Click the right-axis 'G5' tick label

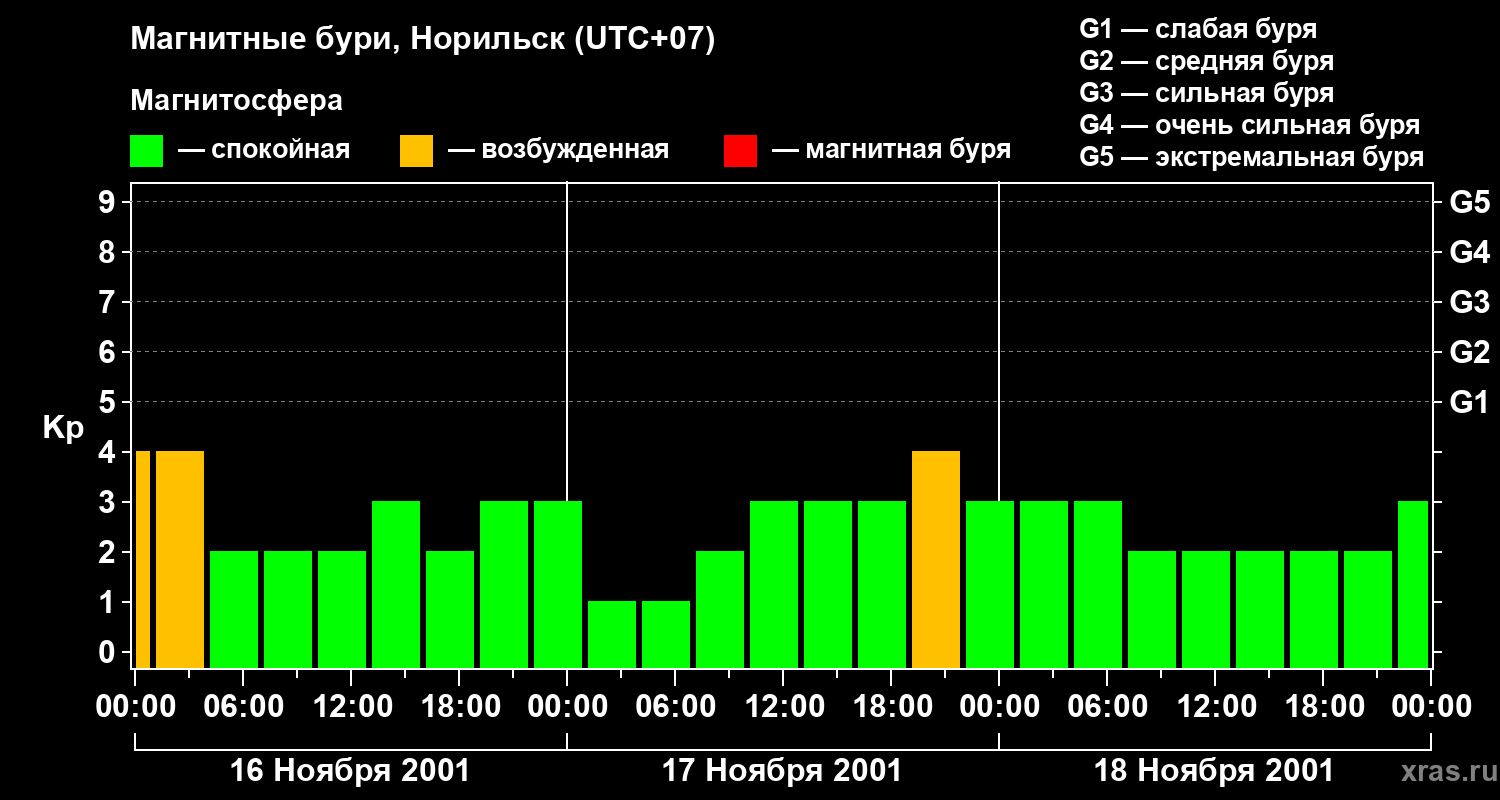pyautogui.click(x=1469, y=202)
